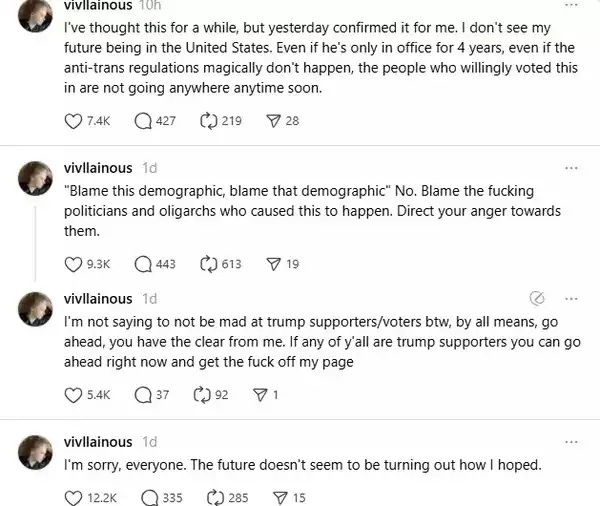Open more options on "I'm sorry, everyone" post
This screenshot has height=506, width=600.
[571, 441]
